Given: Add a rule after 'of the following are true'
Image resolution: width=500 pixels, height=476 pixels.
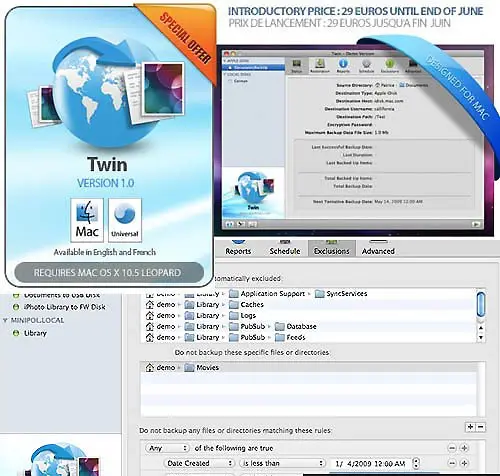Looking at the screenshot, I should [464, 448].
